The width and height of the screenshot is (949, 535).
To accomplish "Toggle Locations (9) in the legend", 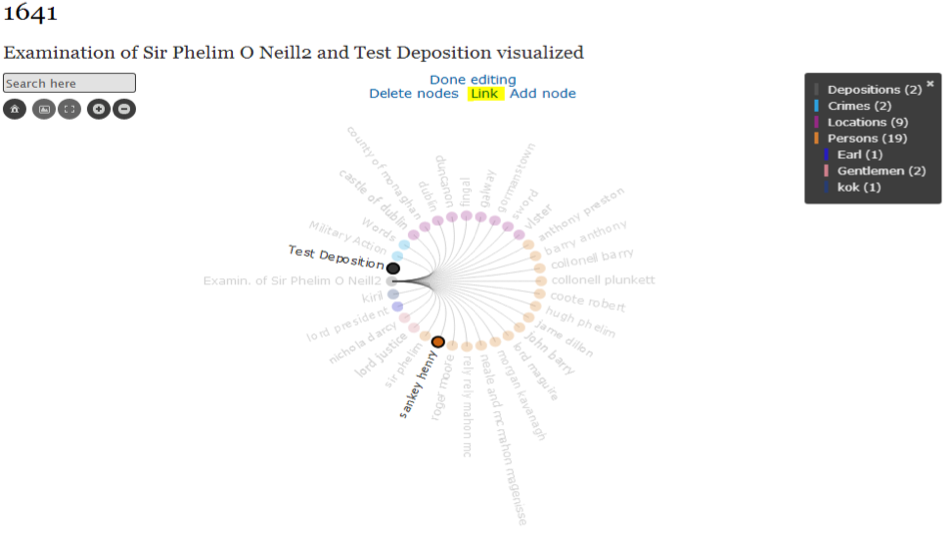I will click(868, 122).
